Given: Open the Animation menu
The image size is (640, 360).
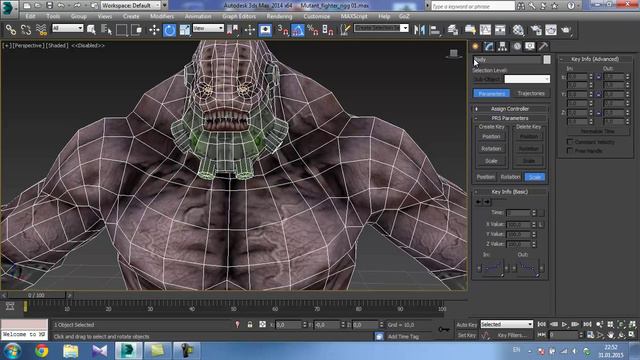Looking at the screenshot, I should 198,16.
